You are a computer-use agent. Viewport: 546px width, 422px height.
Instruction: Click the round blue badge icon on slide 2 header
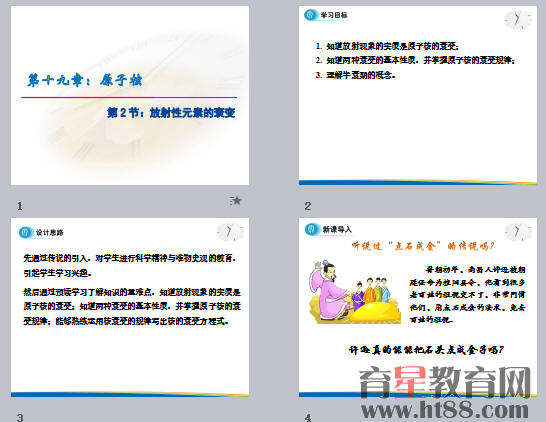[x=311, y=15]
